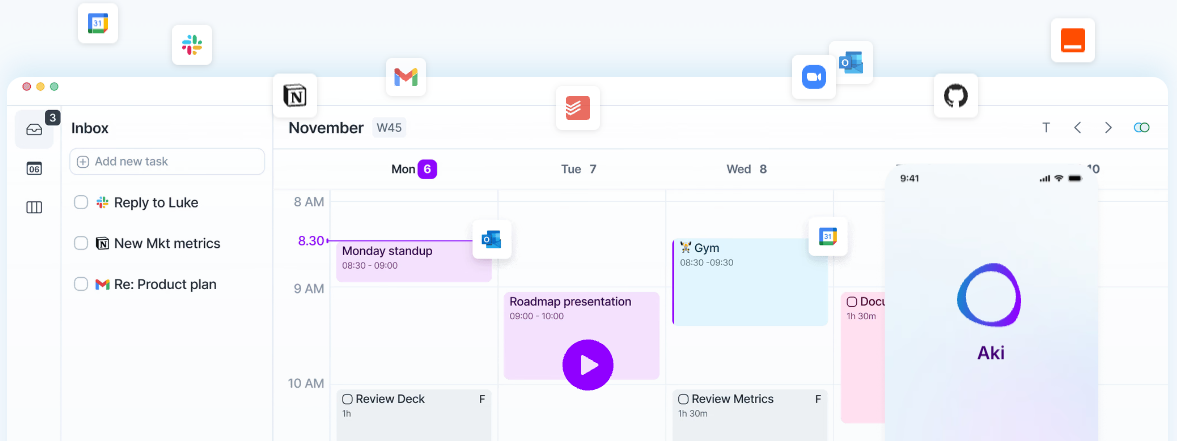Click the Add new task input field
Image resolution: width=1177 pixels, height=441 pixels.
(167, 161)
